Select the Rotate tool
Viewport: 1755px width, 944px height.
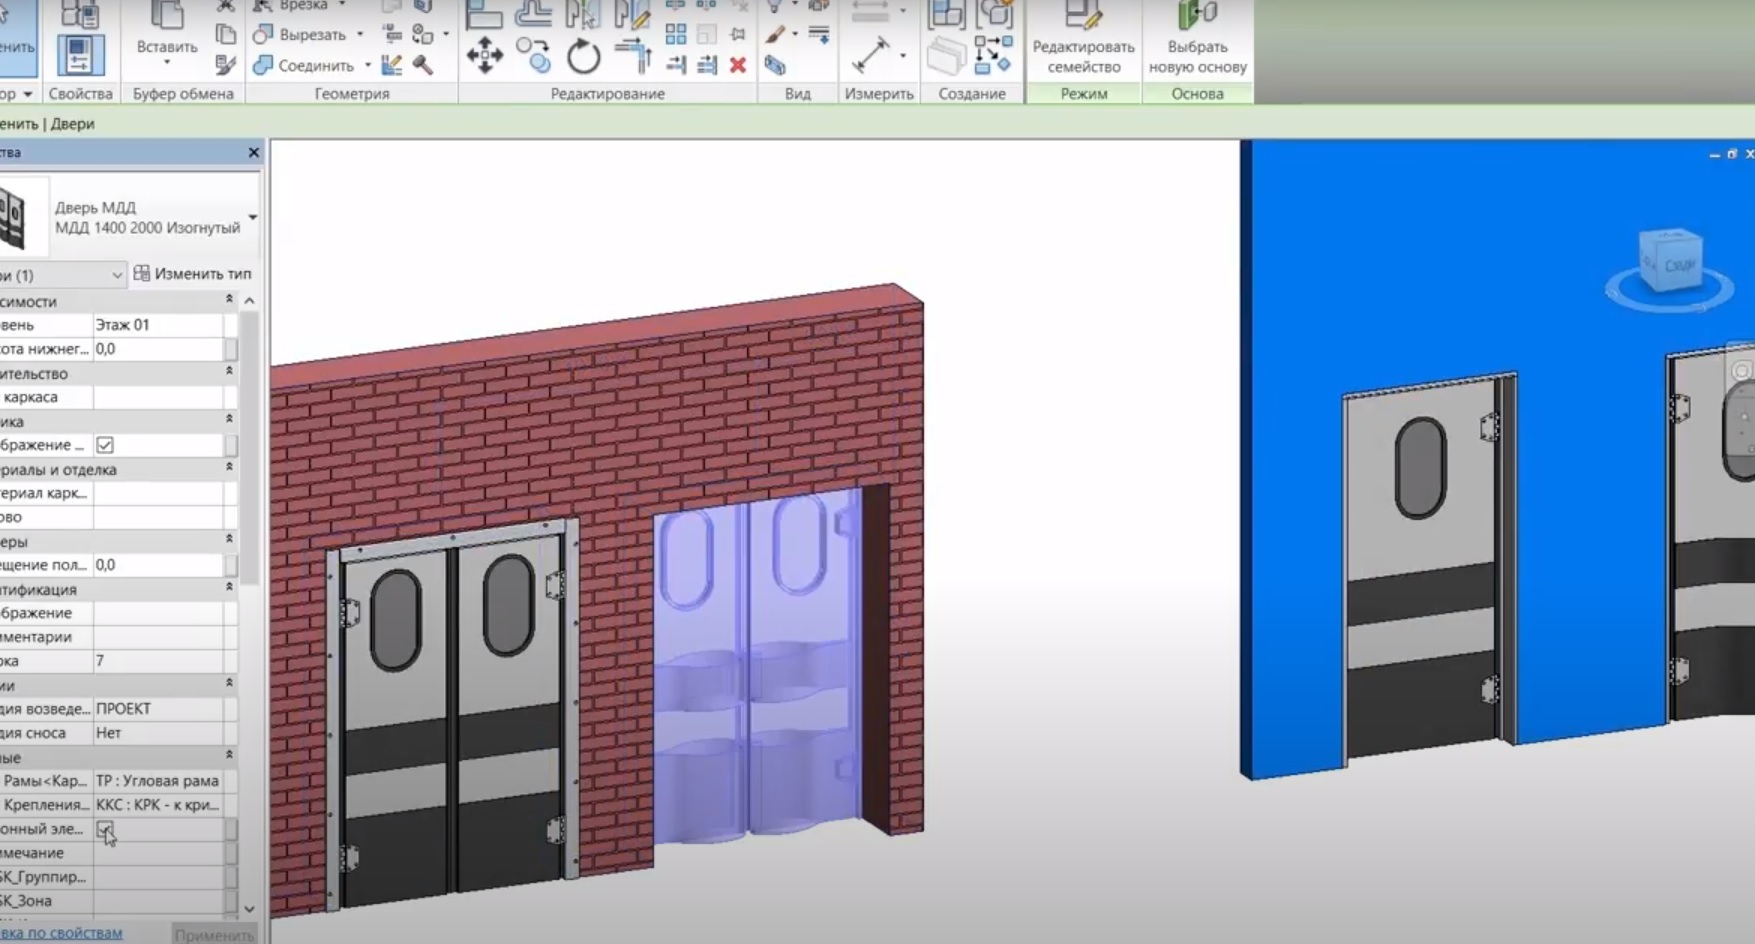pos(583,56)
